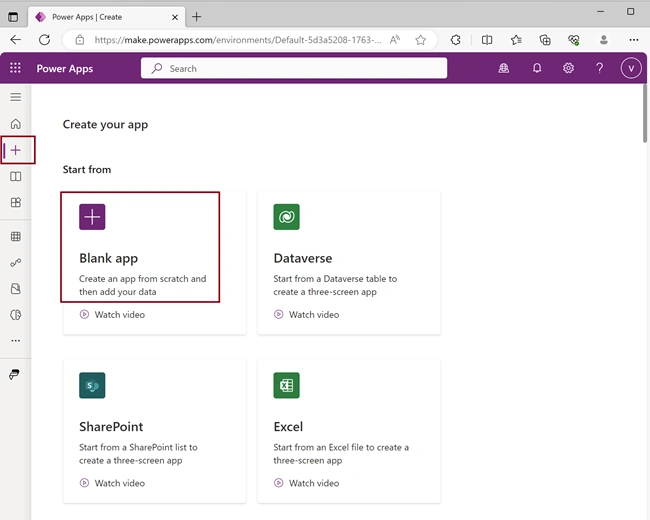Screen dimensions: 650x520
Task: Watch video for Excel
Action: [306, 483]
